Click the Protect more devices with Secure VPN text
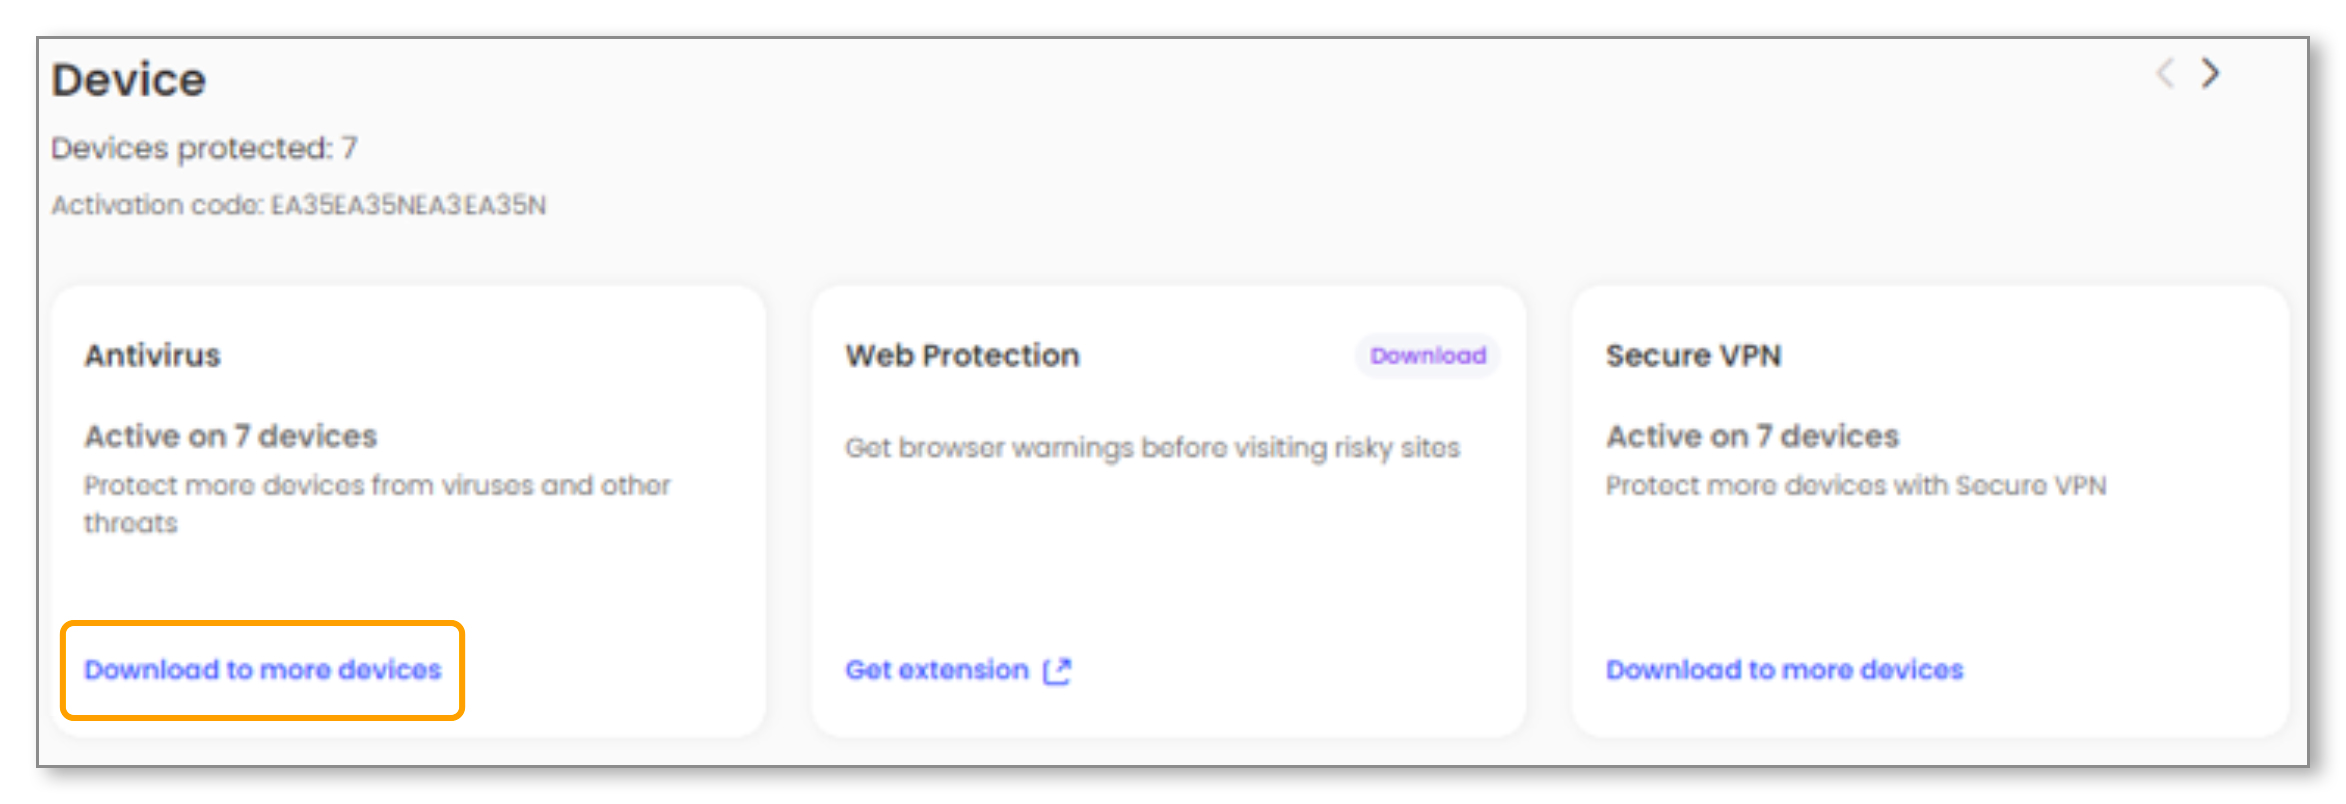Image resolution: width=2346 pixels, height=804 pixels. (x=1855, y=486)
